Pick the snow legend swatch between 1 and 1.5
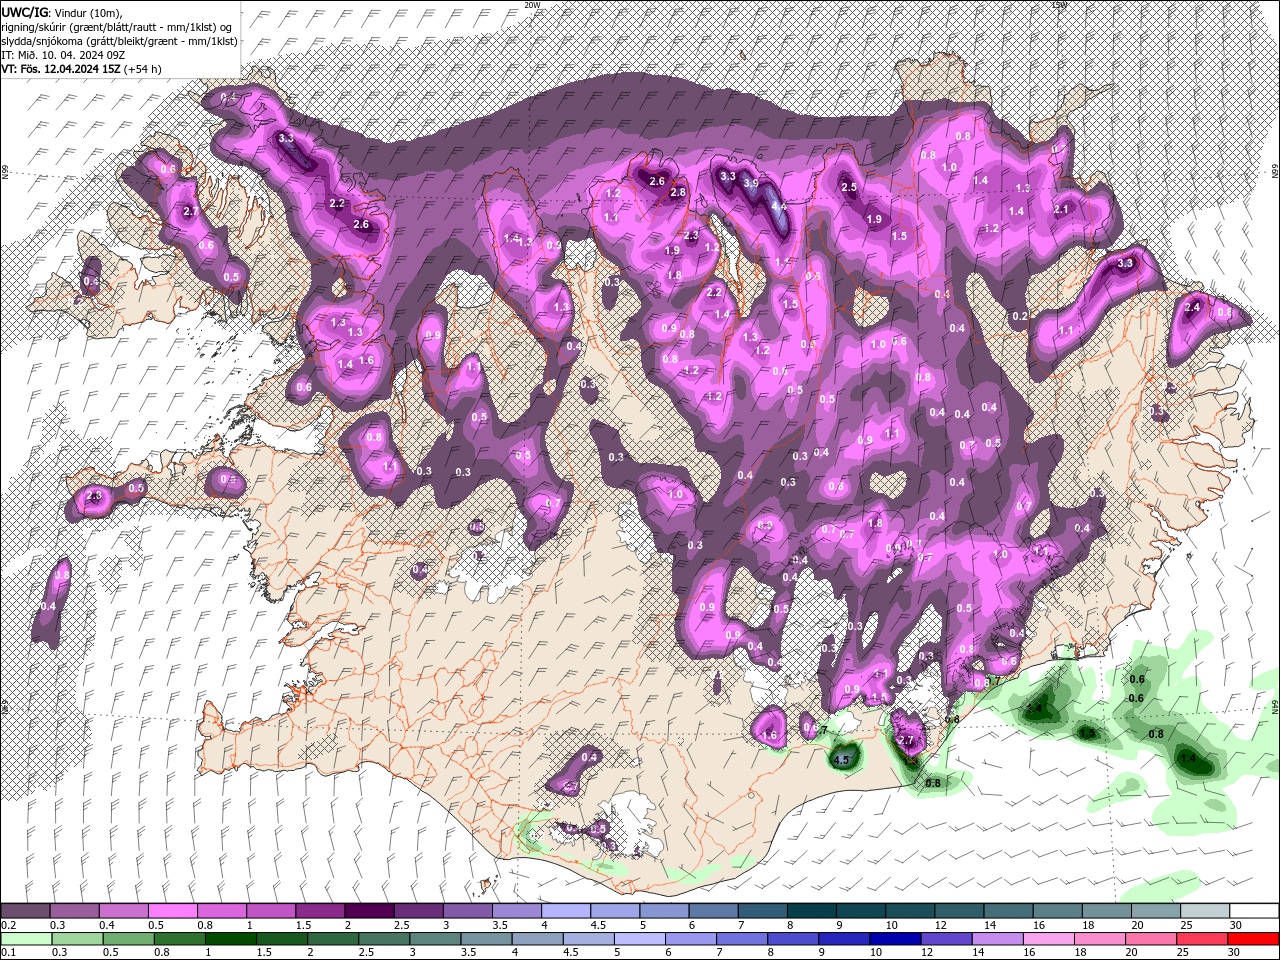Viewport: 1280px width, 960px height. (x=271, y=911)
